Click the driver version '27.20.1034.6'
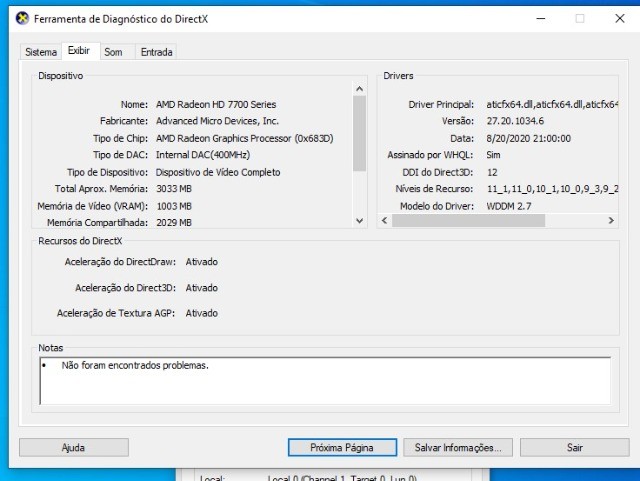This screenshot has width=640, height=481. (x=515, y=121)
